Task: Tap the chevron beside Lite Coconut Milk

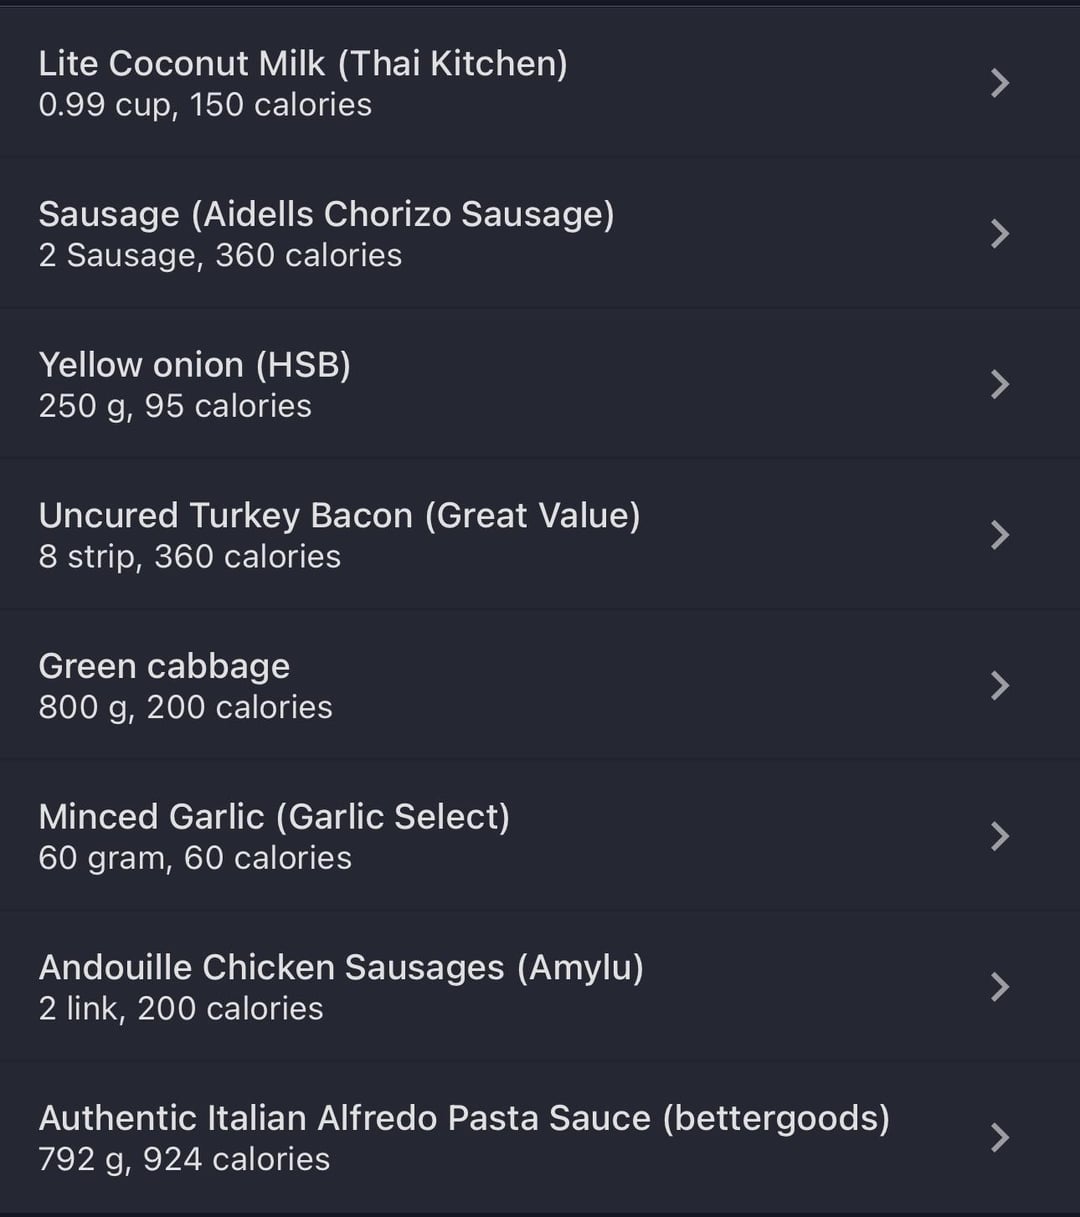Action: click(999, 83)
